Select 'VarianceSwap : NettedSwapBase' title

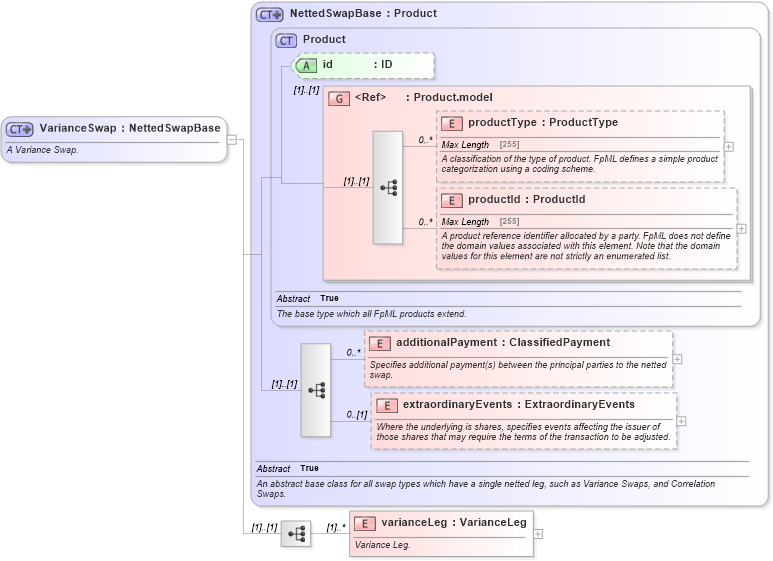pos(130,128)
